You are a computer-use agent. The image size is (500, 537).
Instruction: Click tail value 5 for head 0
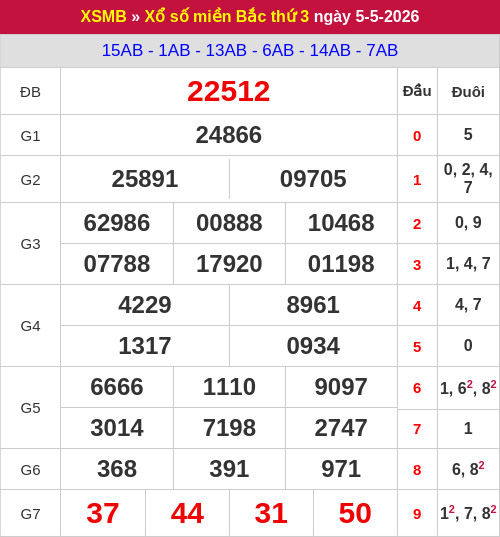click(x=468, y=134)
